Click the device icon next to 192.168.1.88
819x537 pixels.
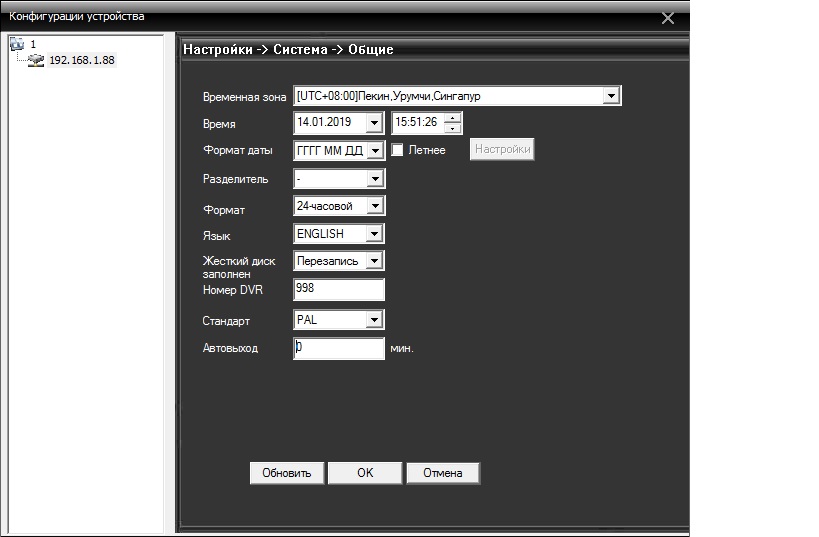(37, 60)
